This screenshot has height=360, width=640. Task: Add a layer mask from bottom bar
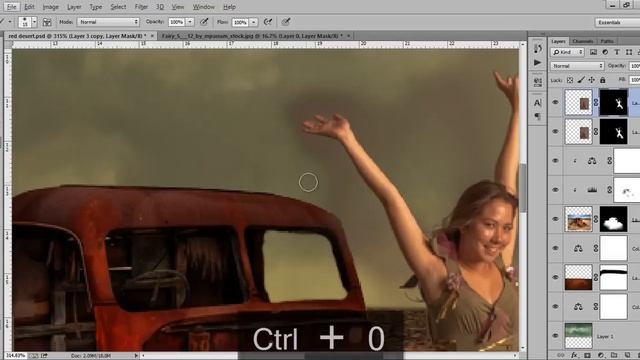(587, 356)
